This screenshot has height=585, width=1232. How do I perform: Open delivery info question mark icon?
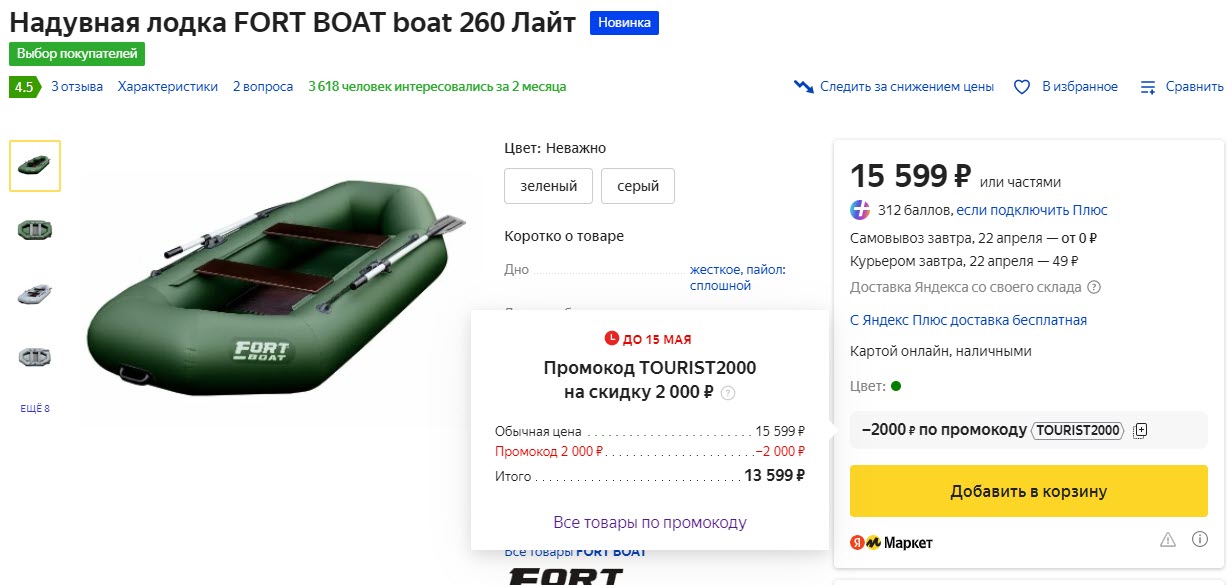[x=1094, y=287]
